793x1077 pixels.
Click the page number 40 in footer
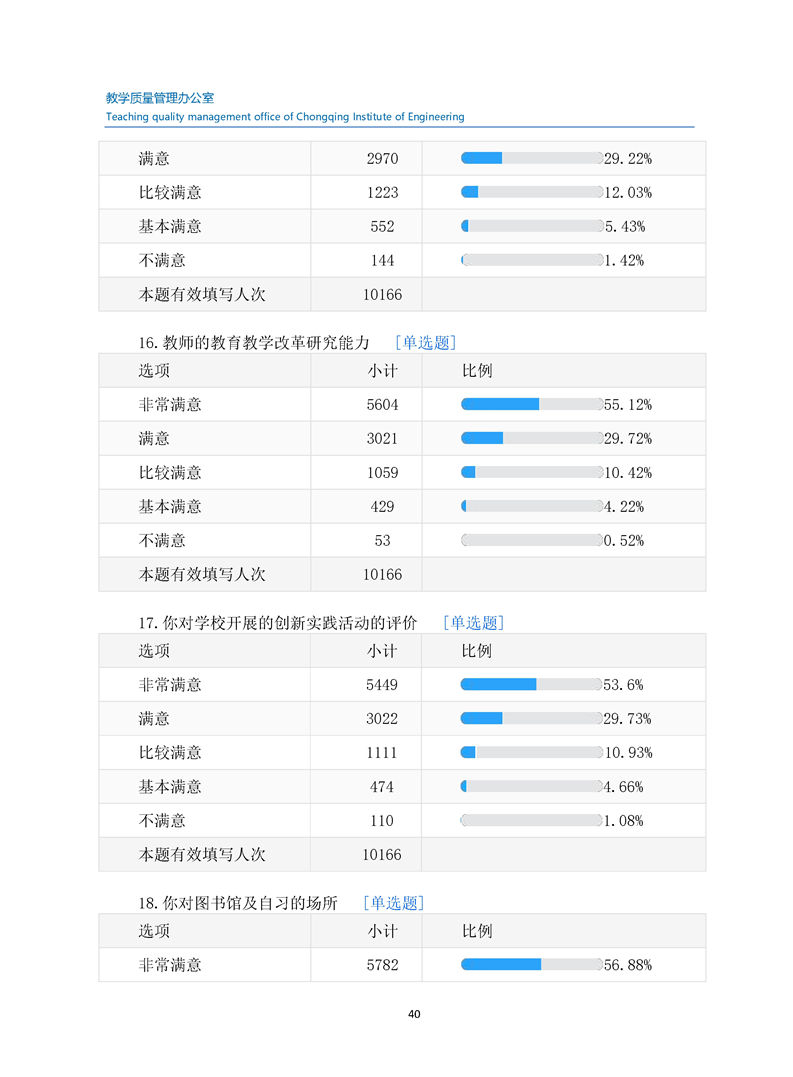(x=414, y=1014)
